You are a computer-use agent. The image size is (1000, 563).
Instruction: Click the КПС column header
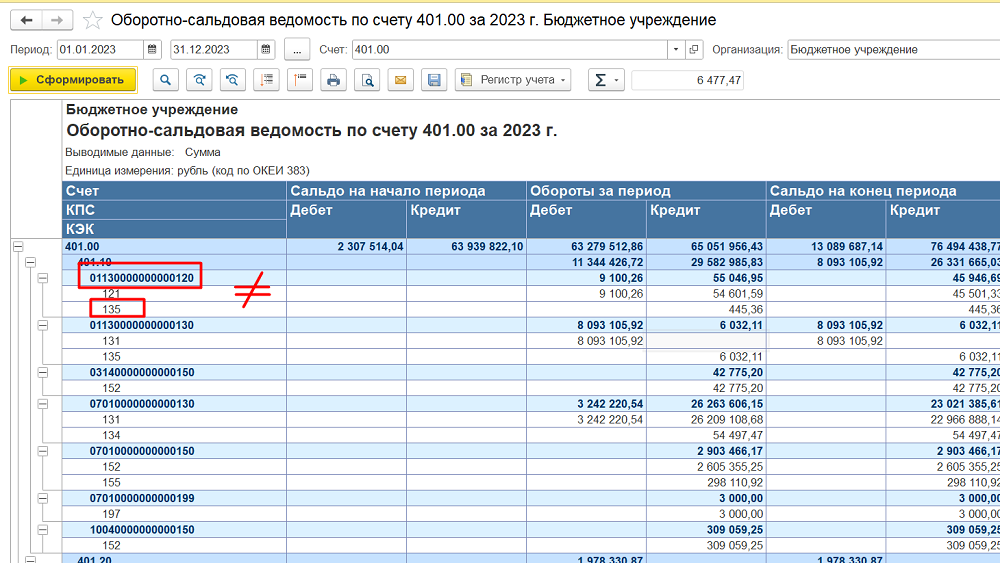click(x=174, y=210)
